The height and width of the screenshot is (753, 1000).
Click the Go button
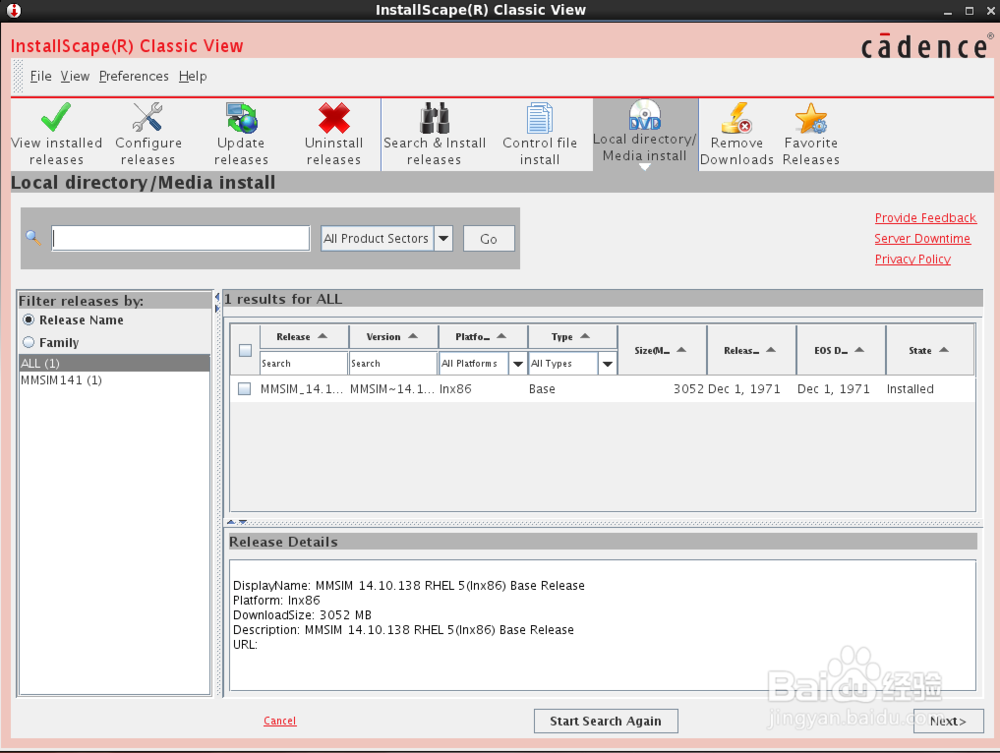(x=489, y=238)
